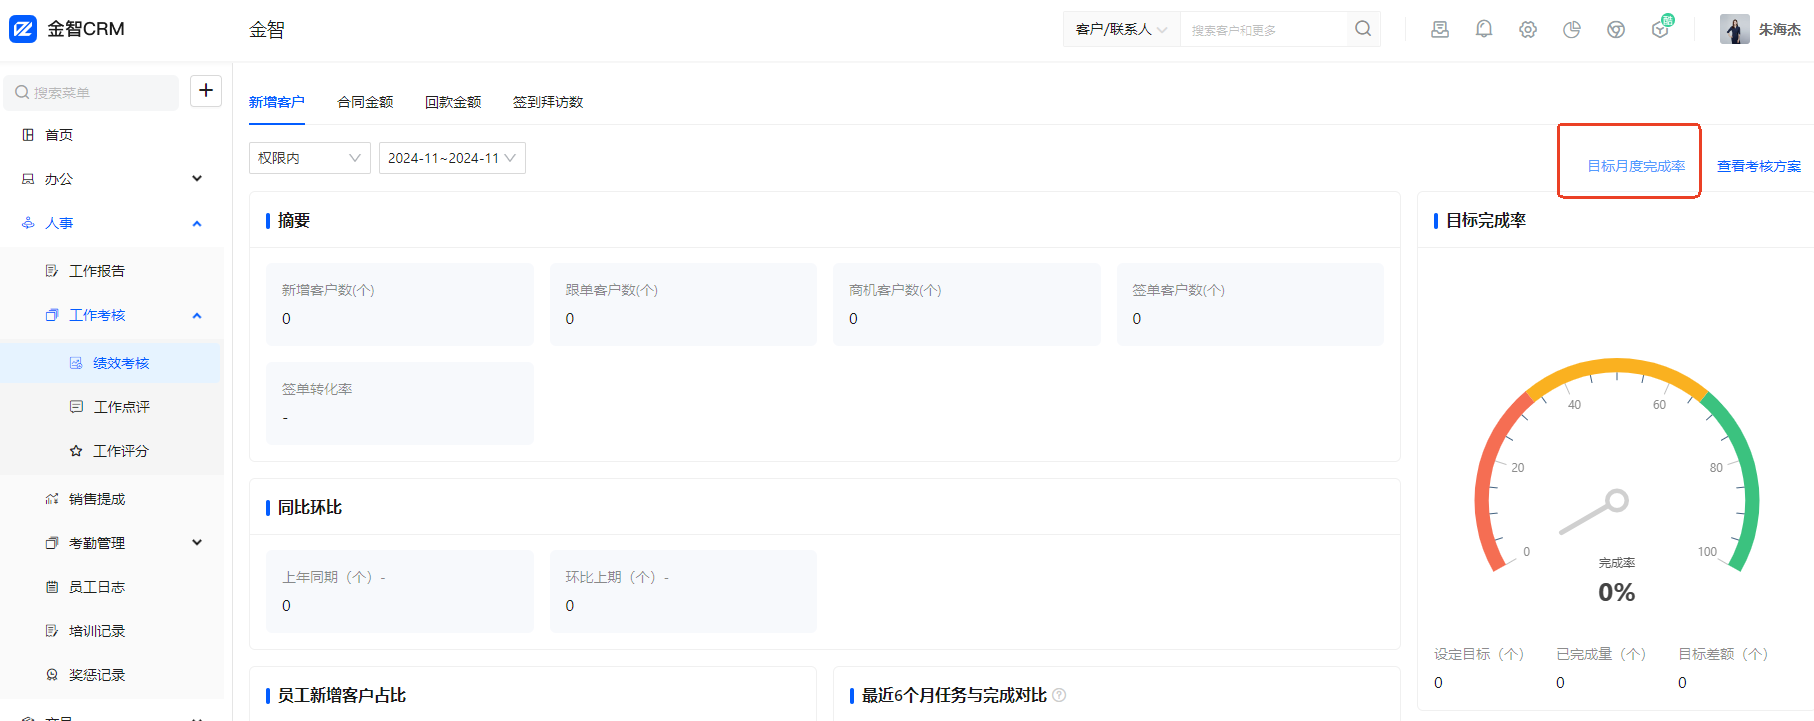
Task: Click the cube icon with 酷 badge
Action: [x=1662, y=27]
